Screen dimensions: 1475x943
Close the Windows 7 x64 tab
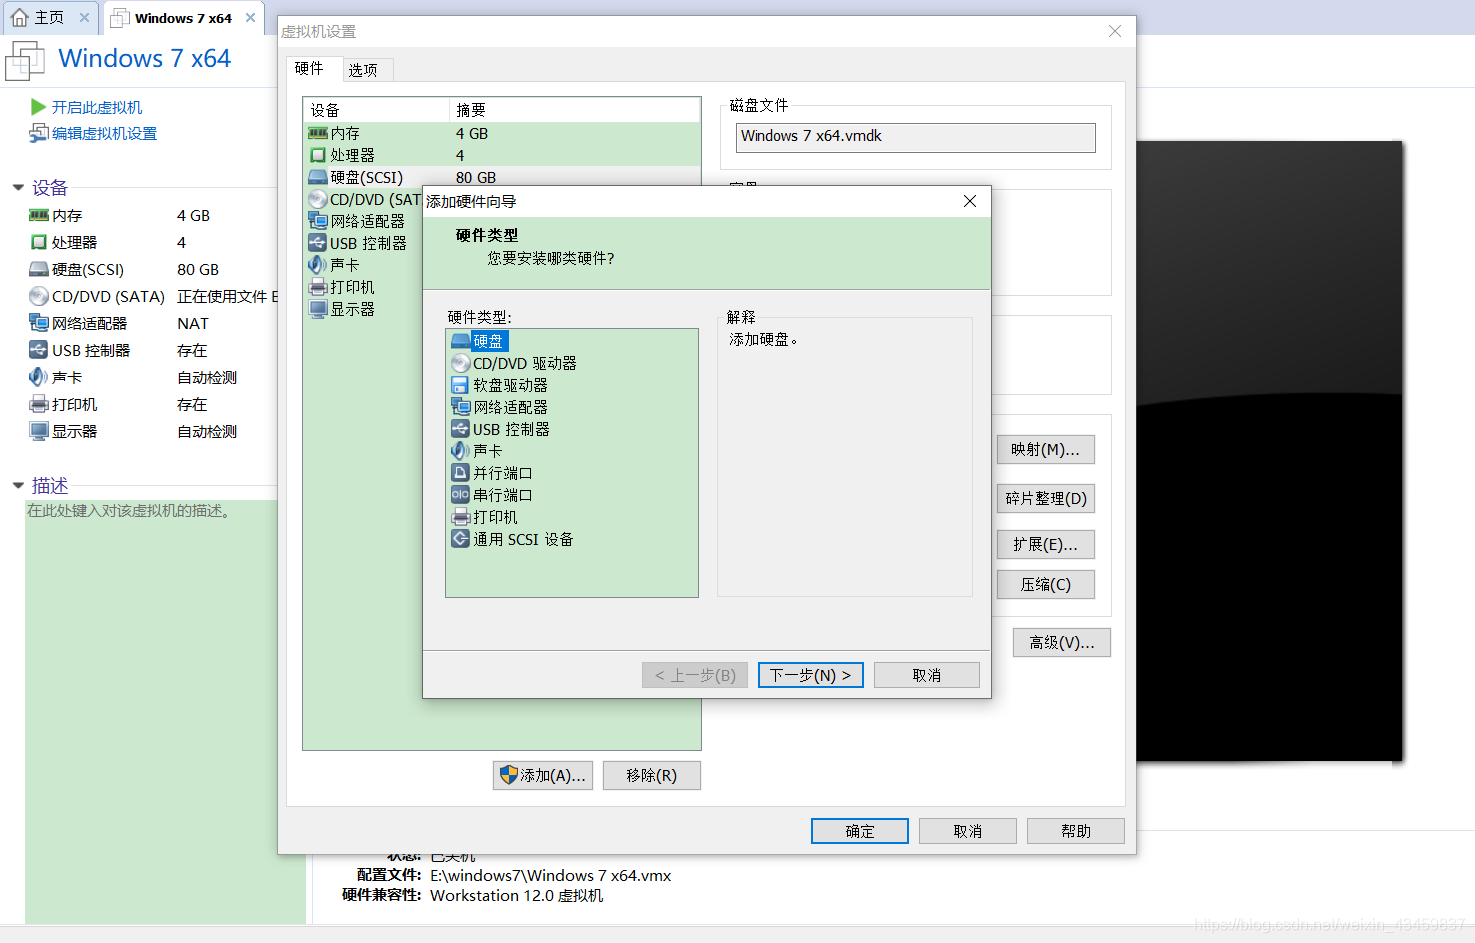tap(250, 17)
